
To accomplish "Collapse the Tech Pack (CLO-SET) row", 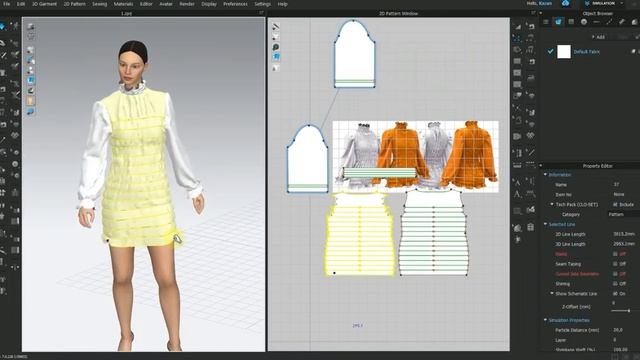I will coord(552,204).
